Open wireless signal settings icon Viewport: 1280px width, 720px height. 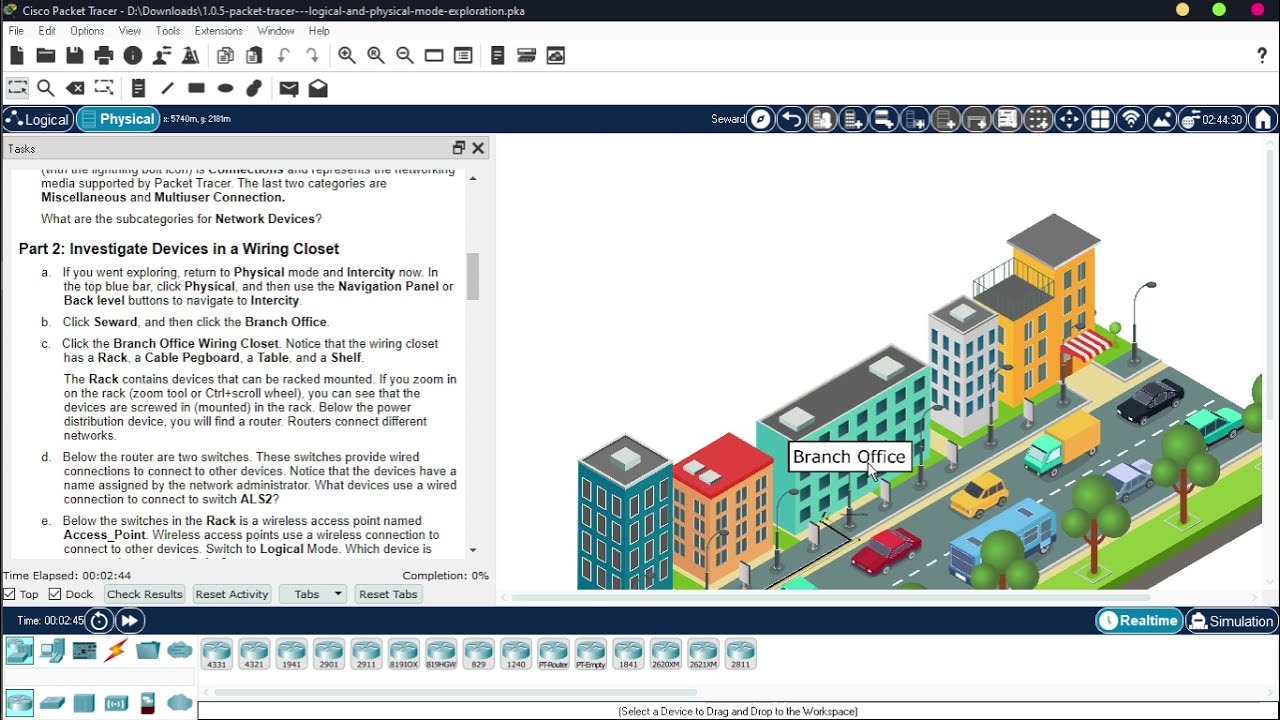1131,120
